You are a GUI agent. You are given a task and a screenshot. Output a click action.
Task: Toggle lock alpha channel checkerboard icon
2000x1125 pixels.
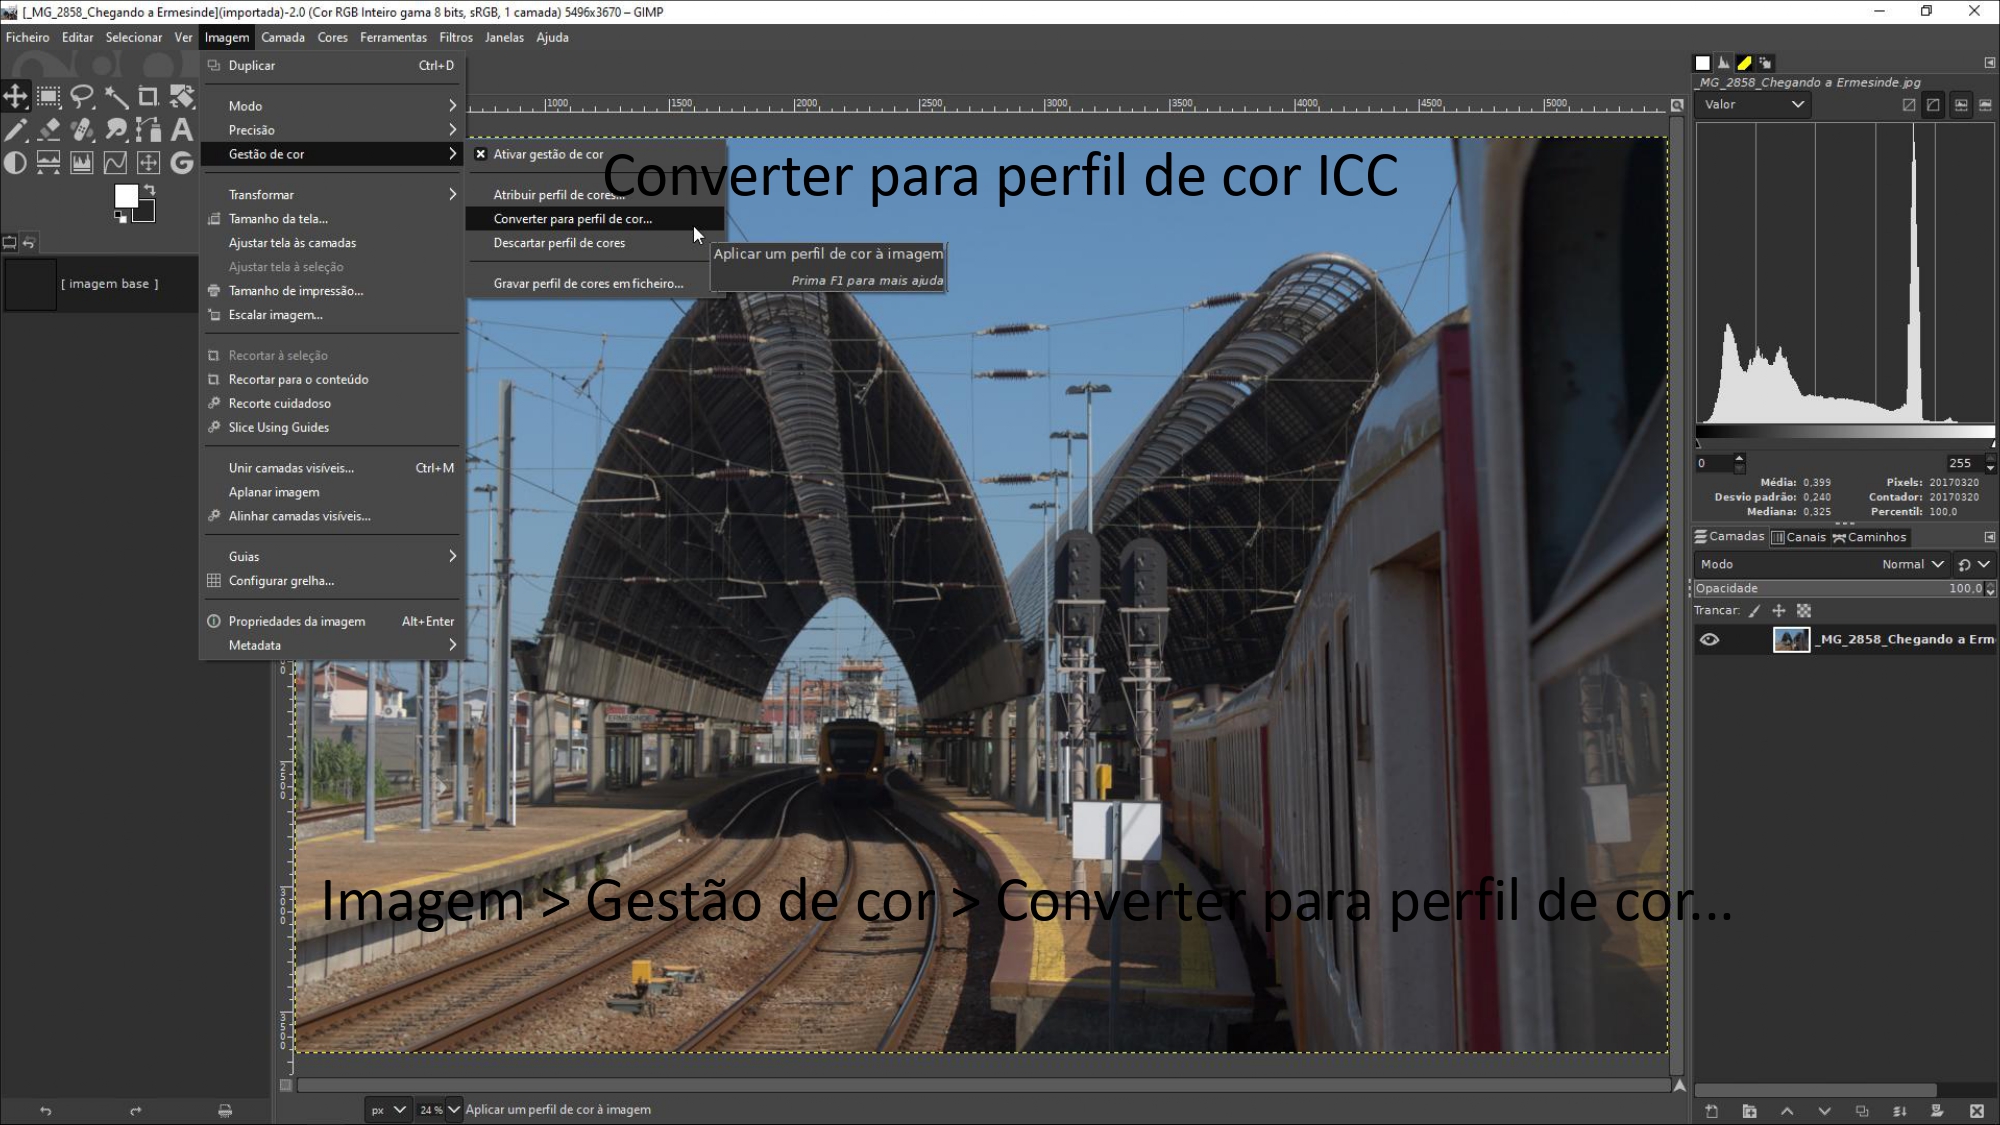click(1804, 611)
